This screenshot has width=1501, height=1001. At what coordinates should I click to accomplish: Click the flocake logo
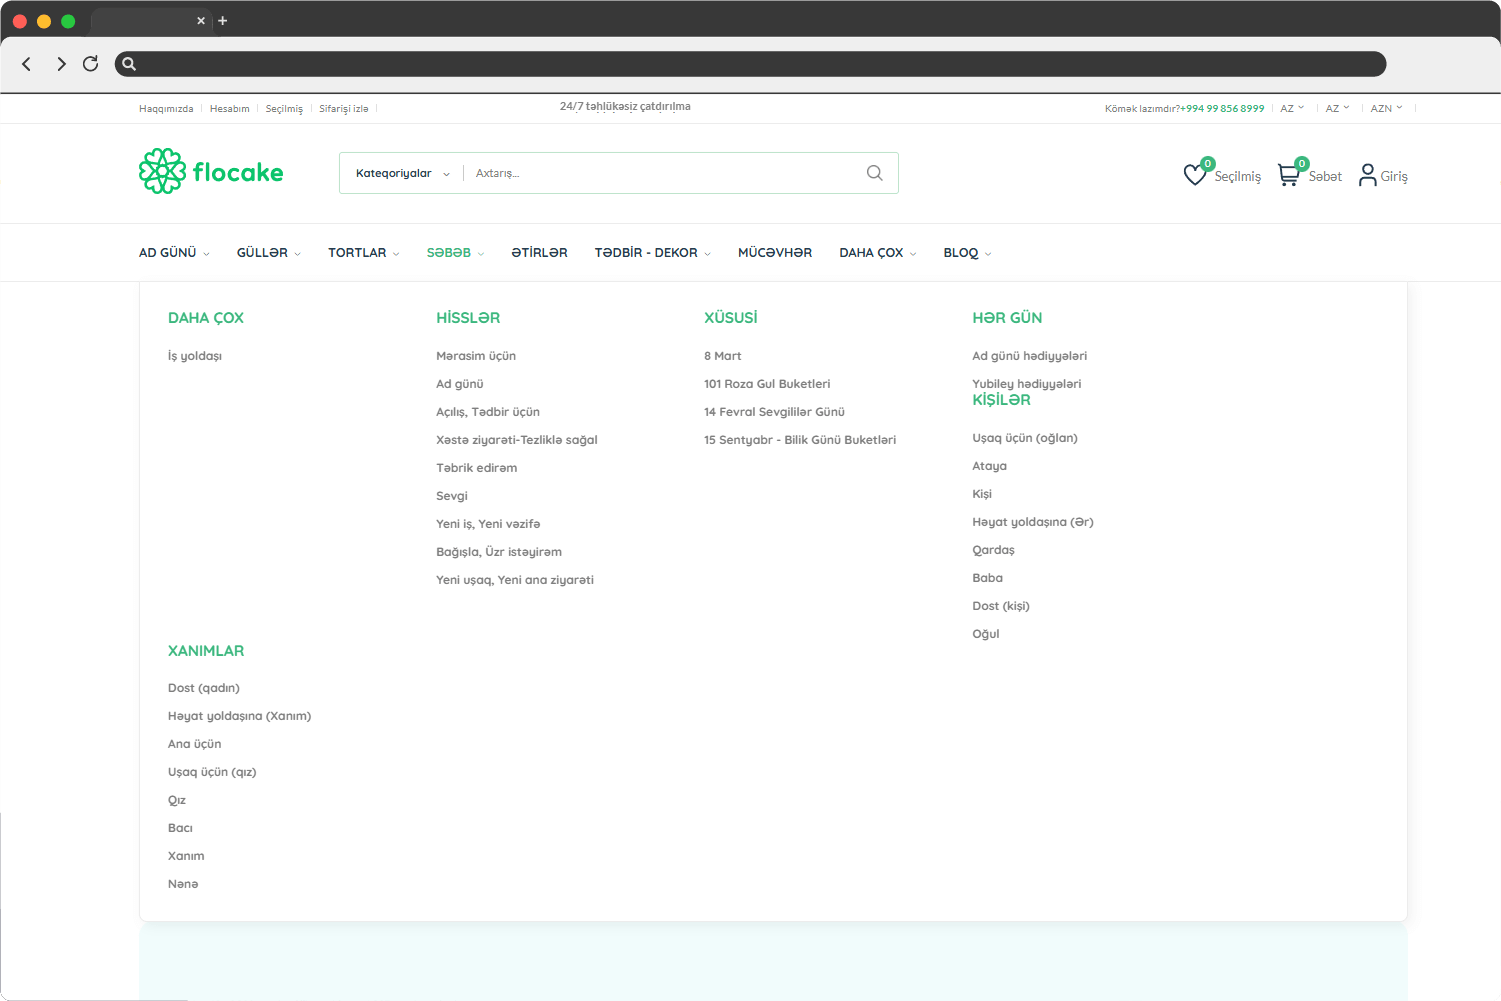[211, 170]
